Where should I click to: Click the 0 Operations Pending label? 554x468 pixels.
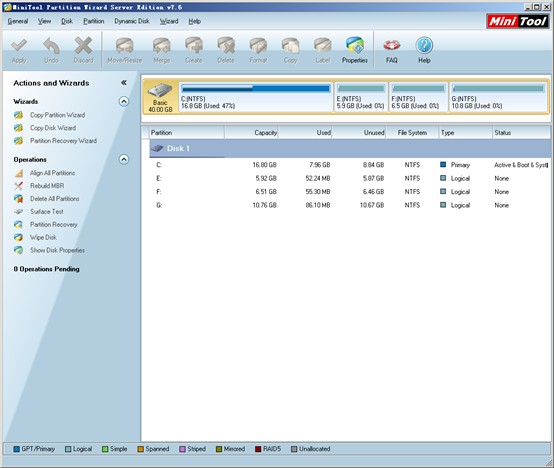pyautogui.click(x=46, y=269)
